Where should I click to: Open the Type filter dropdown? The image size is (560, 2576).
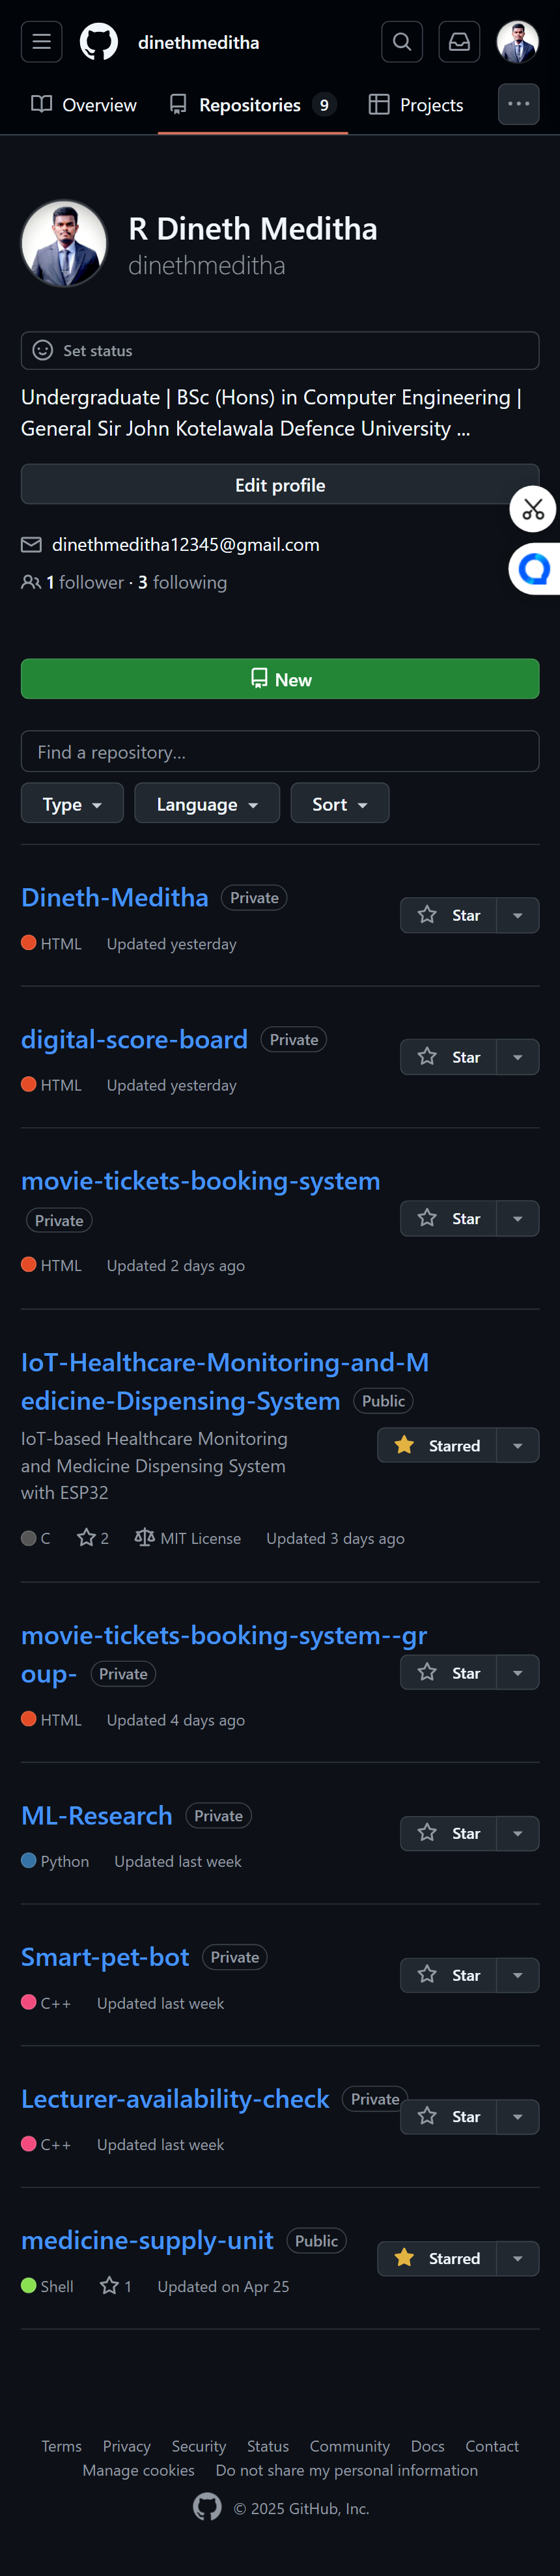pyautogui.click(x=71, y=803)
